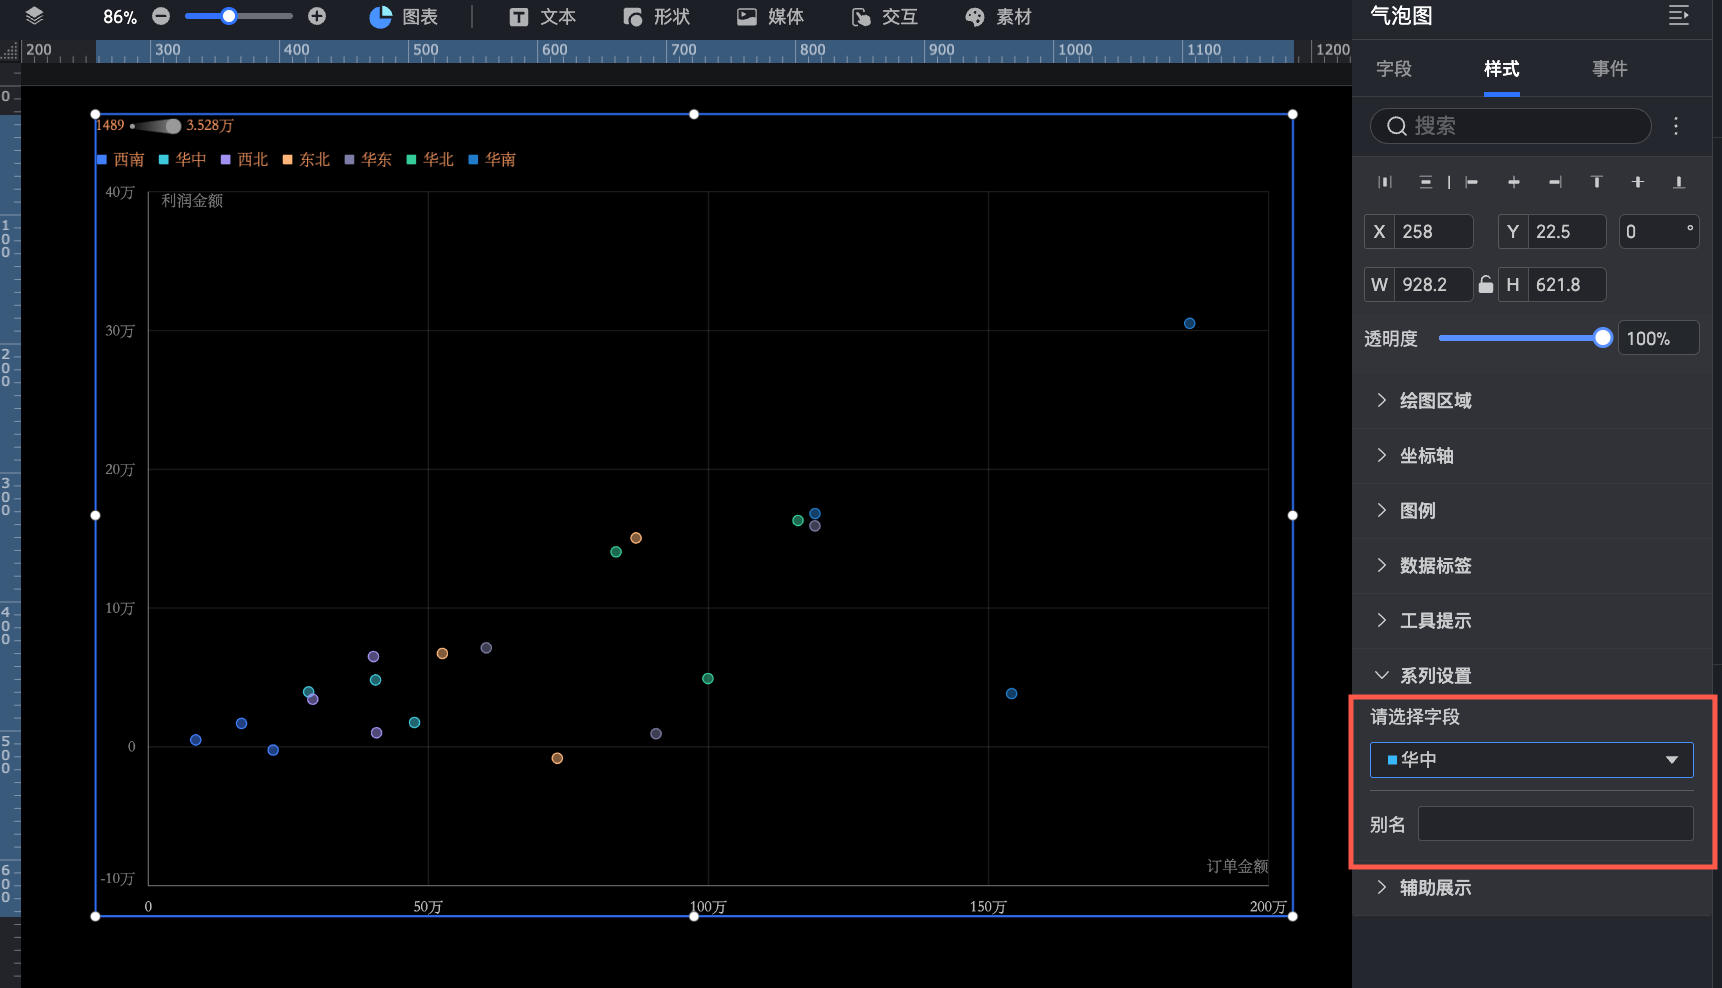Align right edges icon
Screen dimensions: 1722x988
pyautogui.click(x=1555, y=182)
